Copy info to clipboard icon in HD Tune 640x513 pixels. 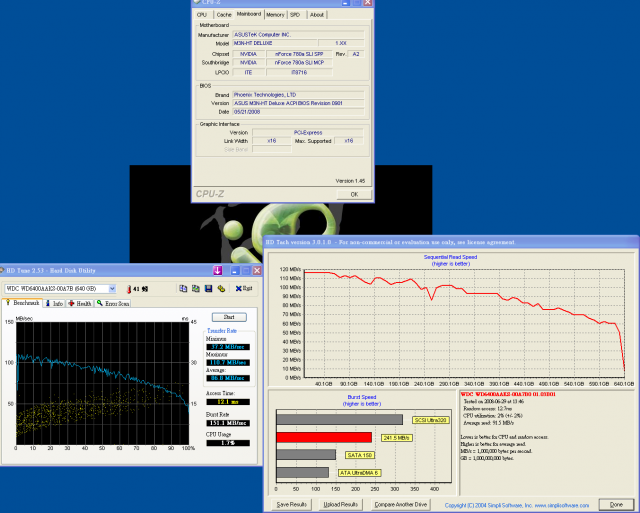(x=183, y=289)
